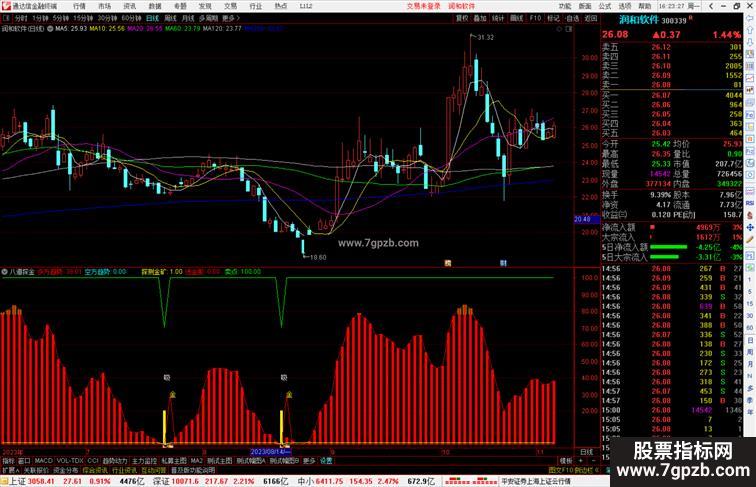Click the toolbar icon left of 分时

click(6, 18)
